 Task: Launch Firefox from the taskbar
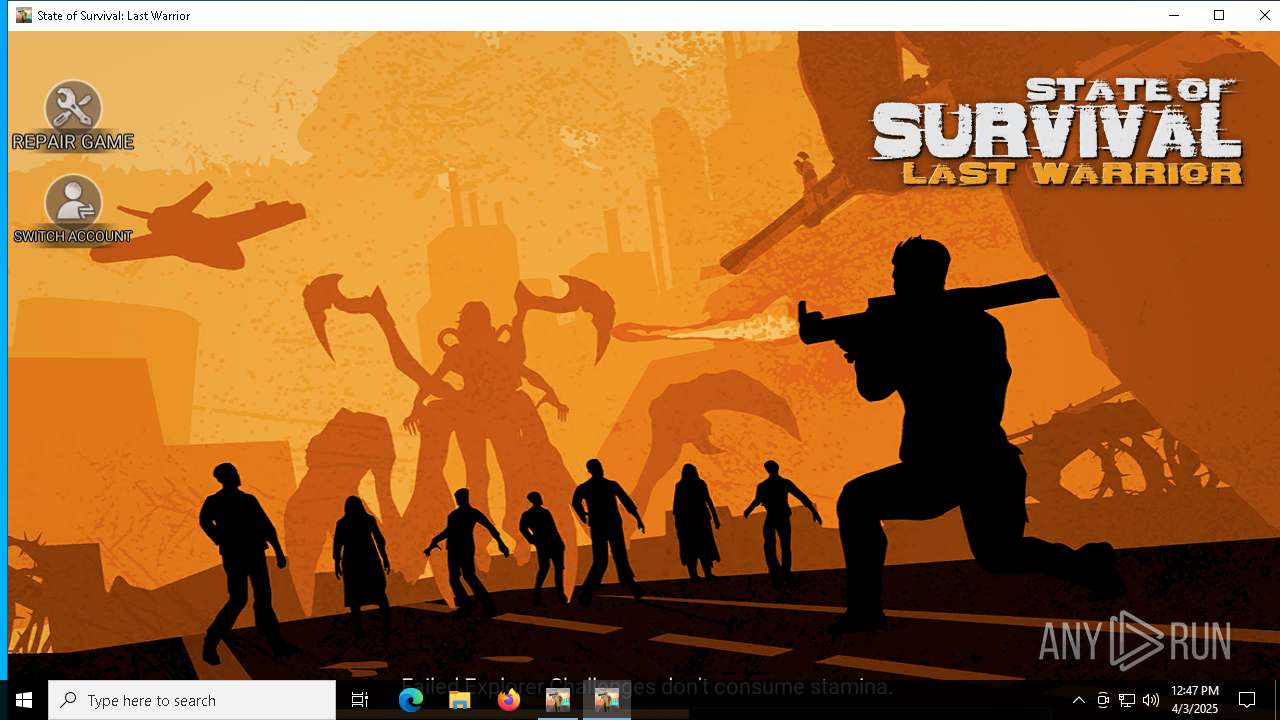click(508, 700)
